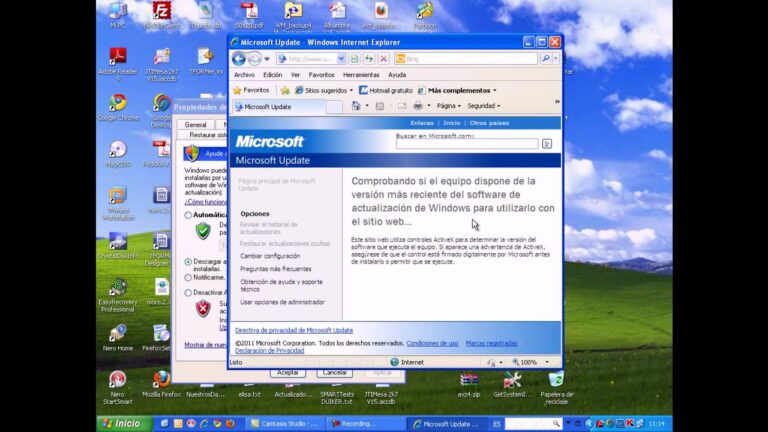This screenshot has width=768, height=432.
Task: Open Hotmail gratuito favorite link
Action: (x=386, y=91)
